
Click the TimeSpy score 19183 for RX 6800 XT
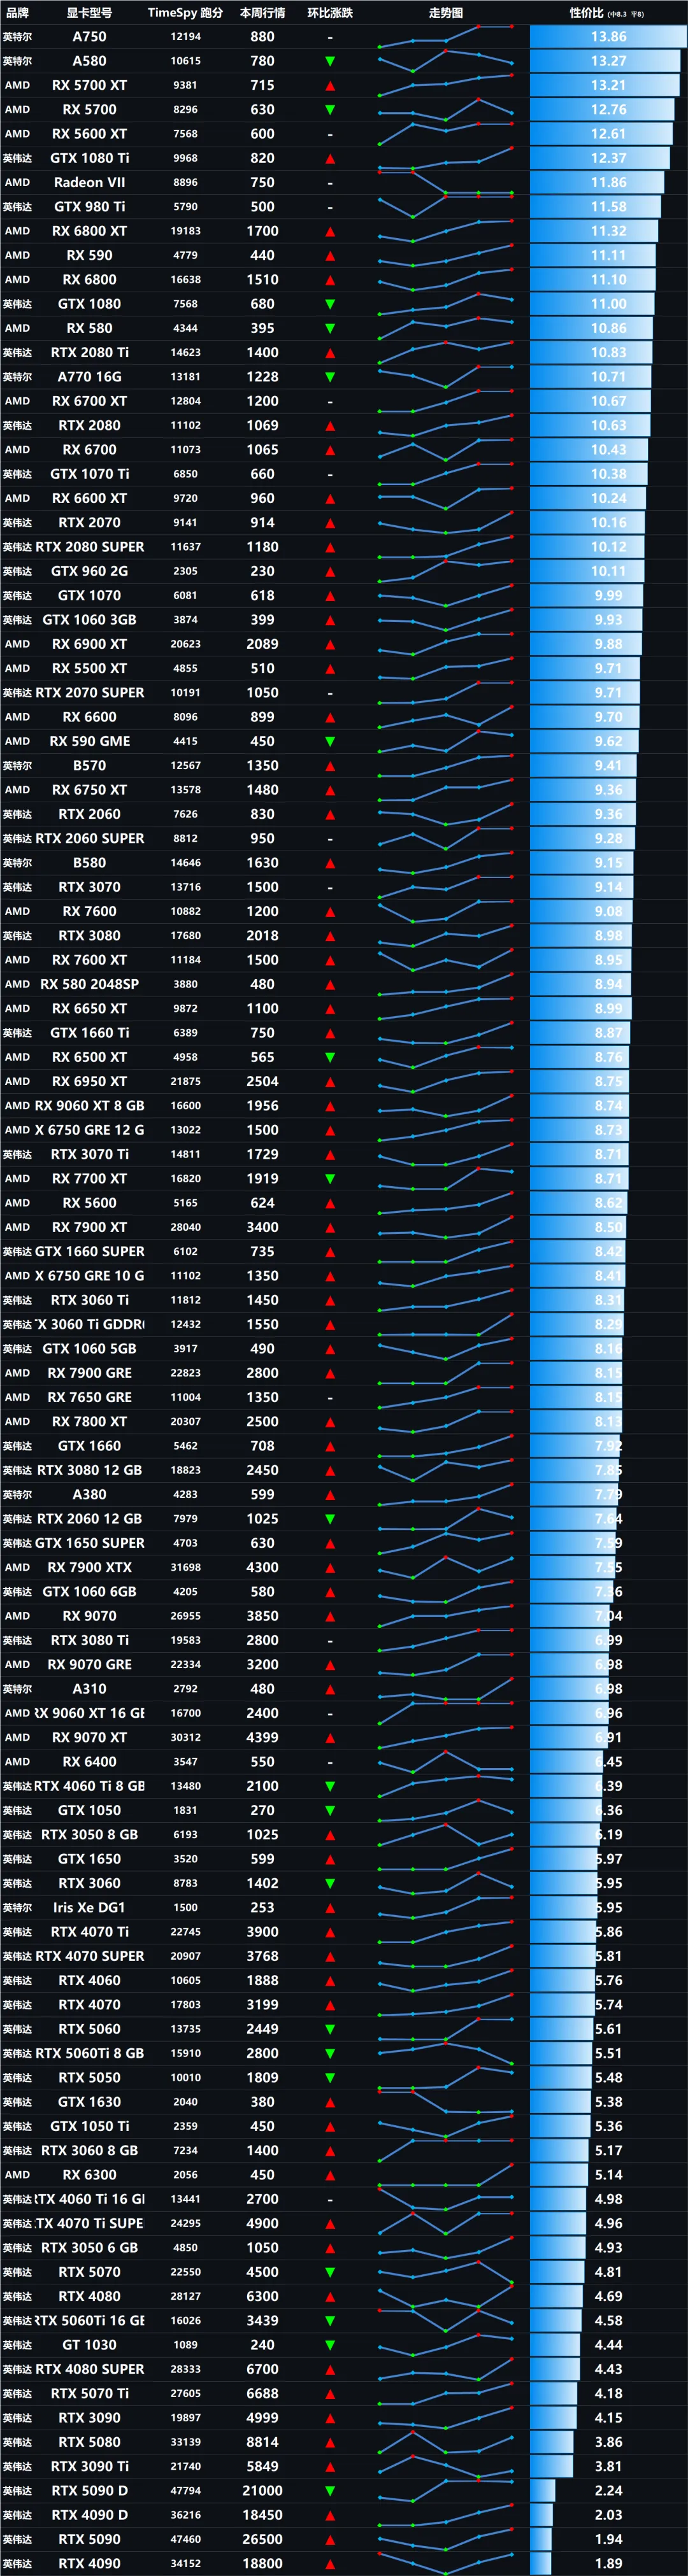click(x=185, y=231)
